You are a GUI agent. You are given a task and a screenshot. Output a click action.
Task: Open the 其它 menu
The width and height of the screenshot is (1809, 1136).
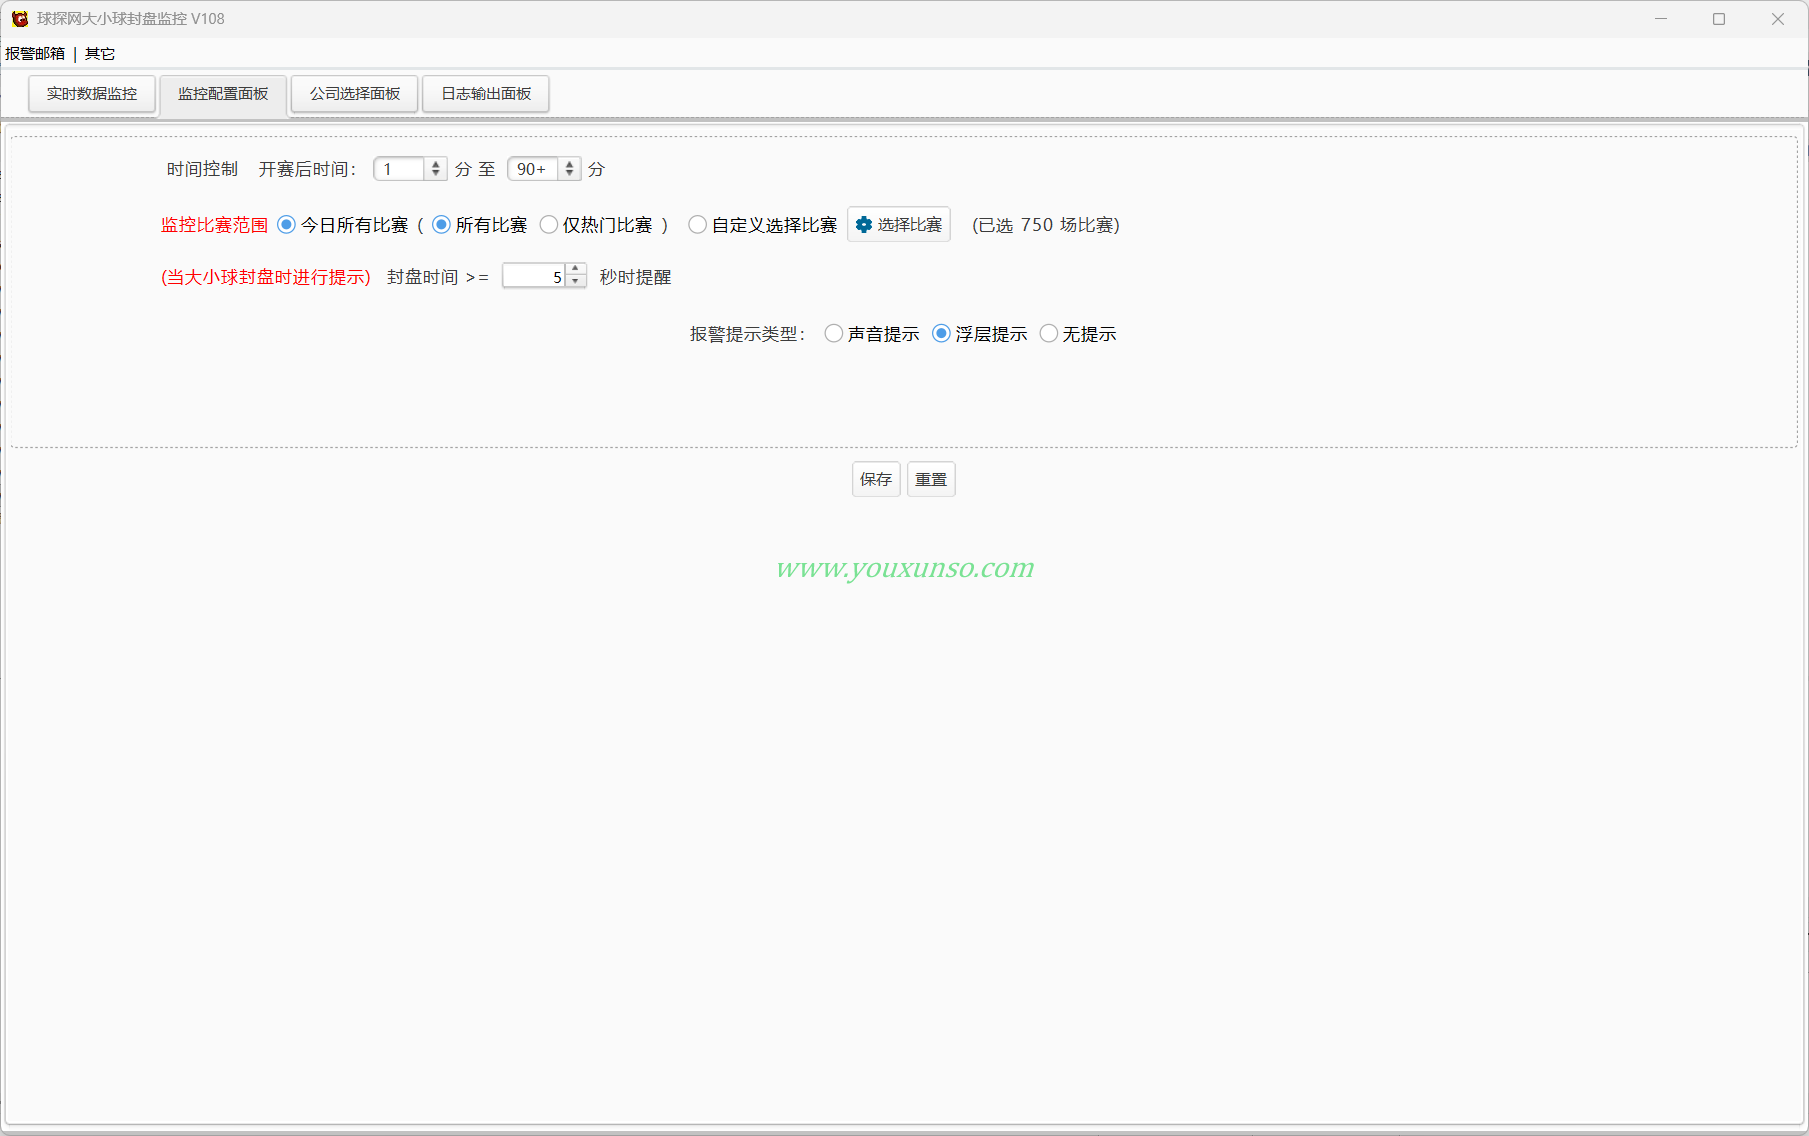click(x=100, y=54)
